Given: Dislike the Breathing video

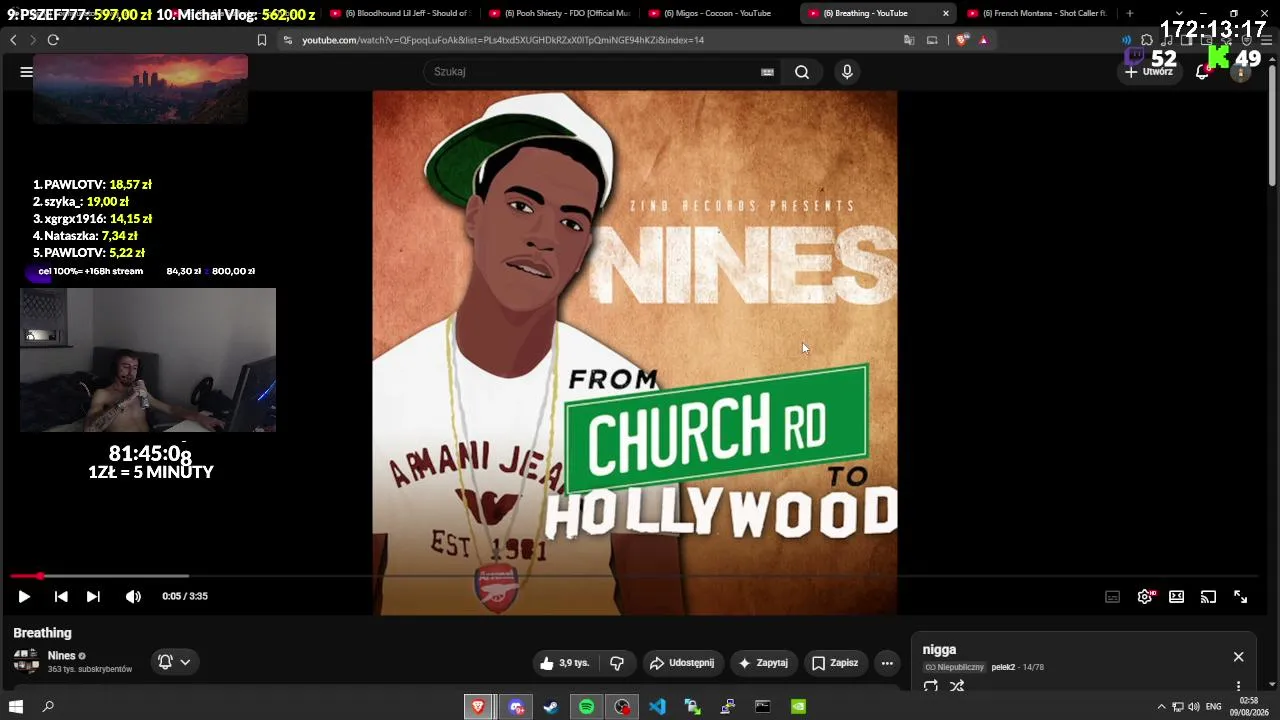Looking at the screenshot, I should click(x=617, y=663).
